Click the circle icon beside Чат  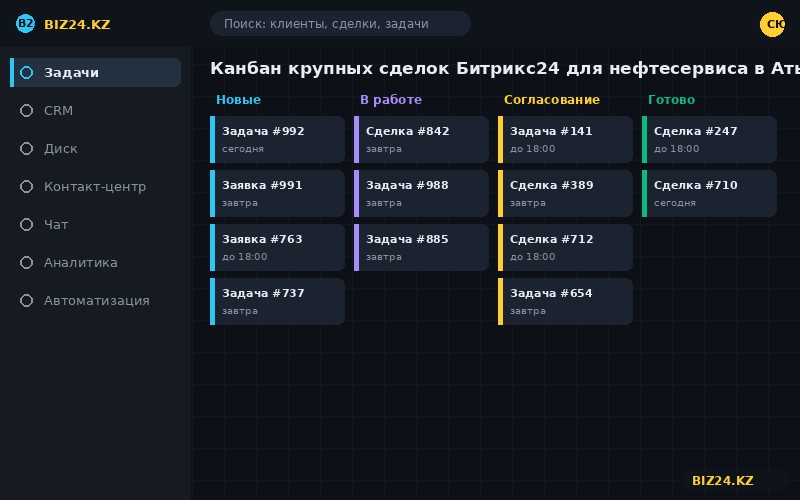click(27, 224)
